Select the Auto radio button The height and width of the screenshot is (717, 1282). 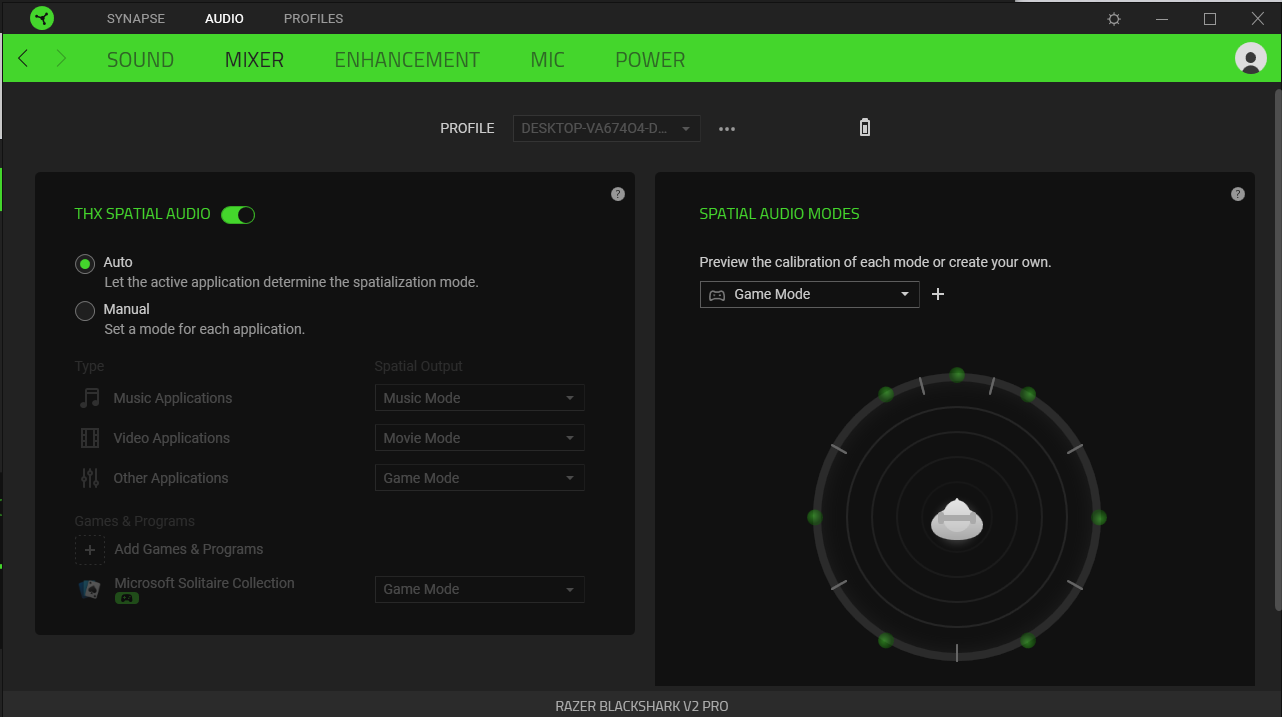point(85,263)
